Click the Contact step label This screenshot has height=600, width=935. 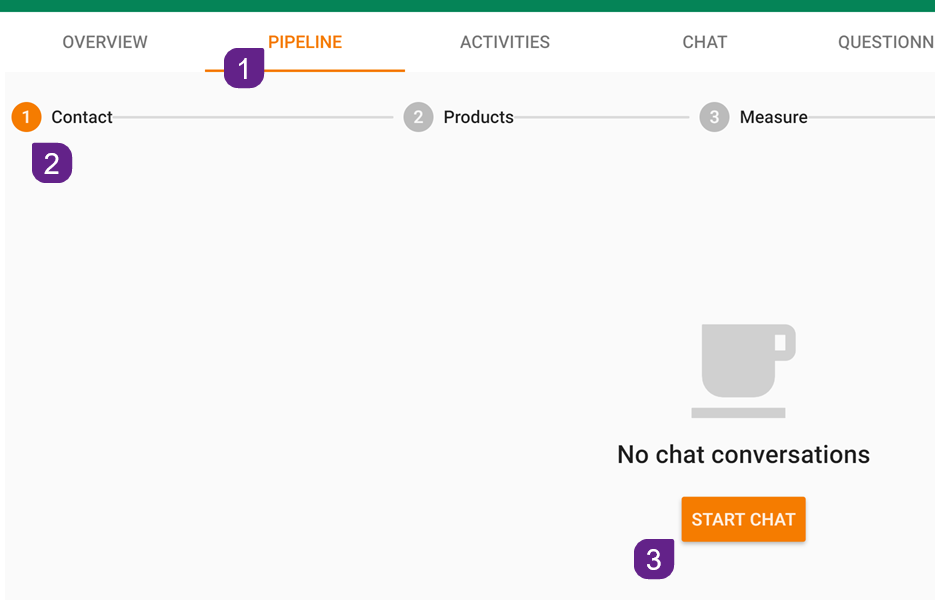[x=81, y=117]
